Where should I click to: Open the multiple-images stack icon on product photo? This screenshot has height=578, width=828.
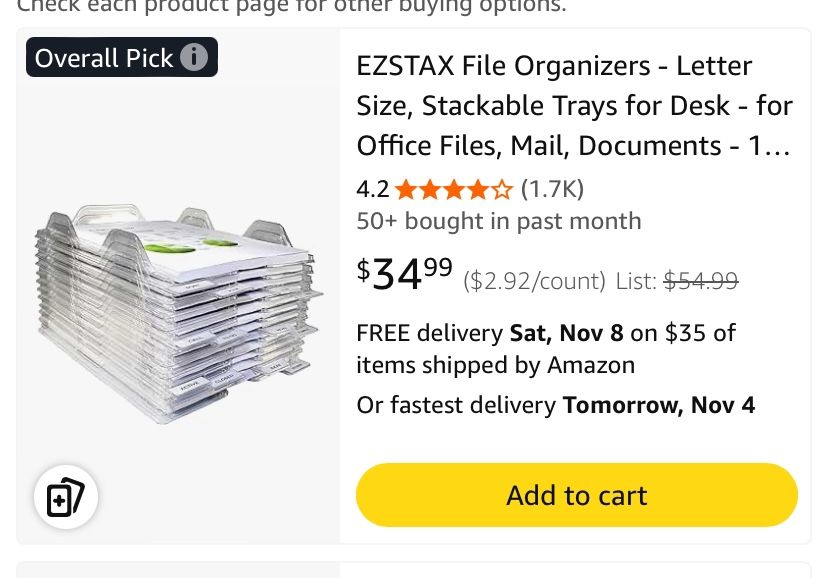tap(65, 496)
